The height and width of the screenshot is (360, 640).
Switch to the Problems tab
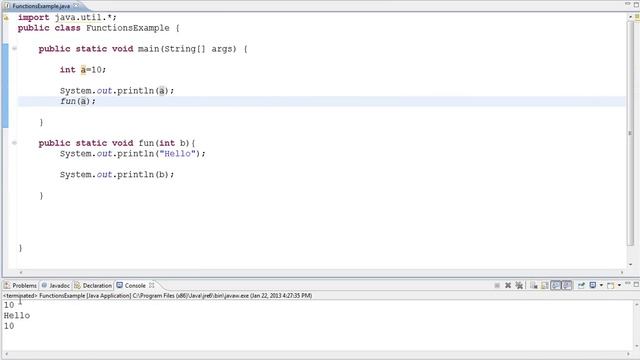(x=20, y=285)
